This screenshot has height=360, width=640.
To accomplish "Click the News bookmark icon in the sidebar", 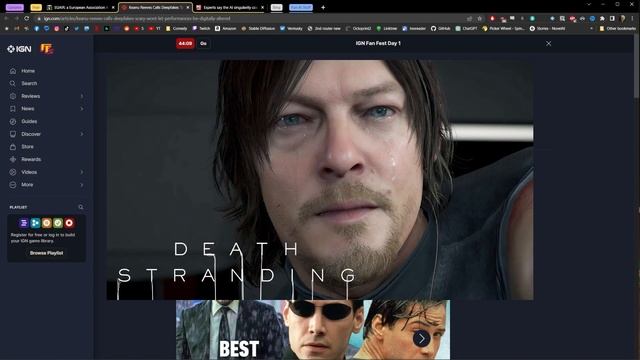I will coord(13,109).
